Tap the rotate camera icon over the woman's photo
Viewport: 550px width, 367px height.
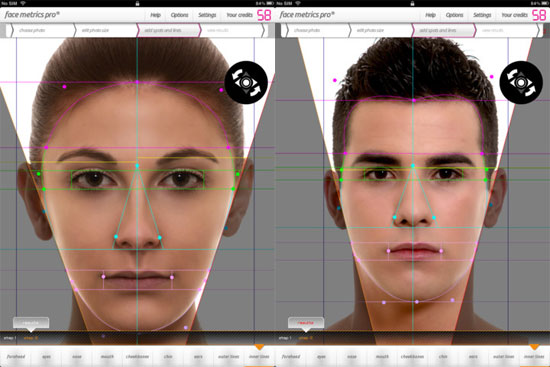(x=246, y=82)
